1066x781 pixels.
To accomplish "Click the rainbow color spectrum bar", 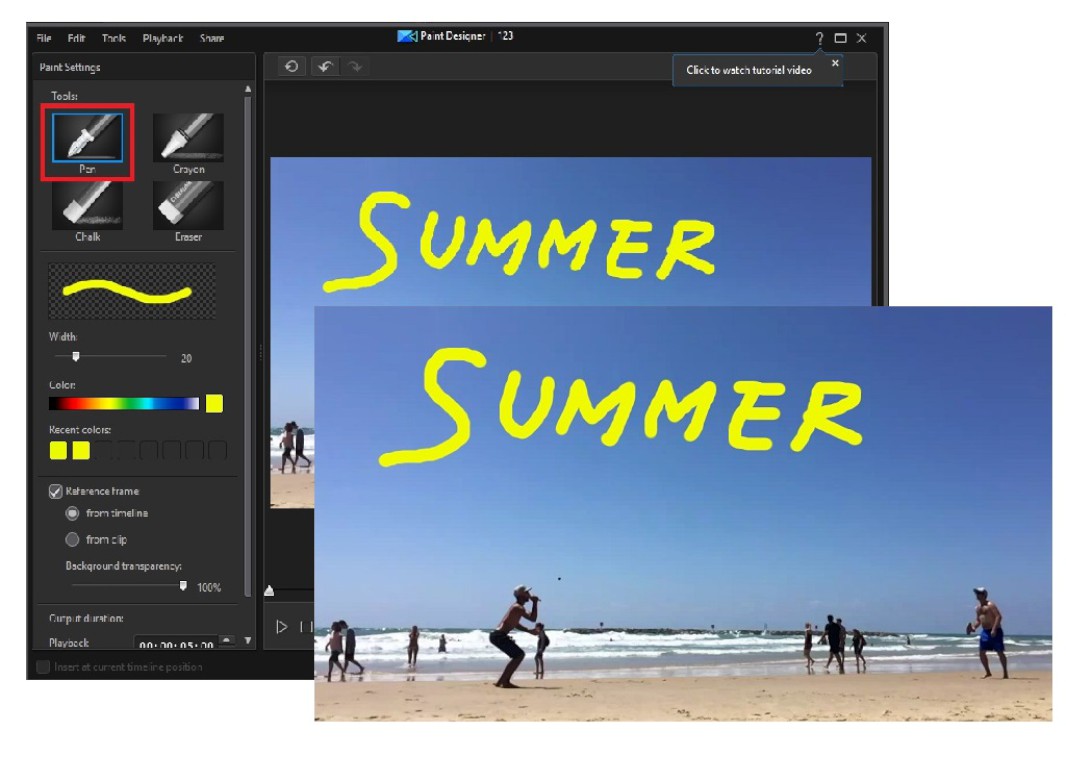I will tap(124, 404).
